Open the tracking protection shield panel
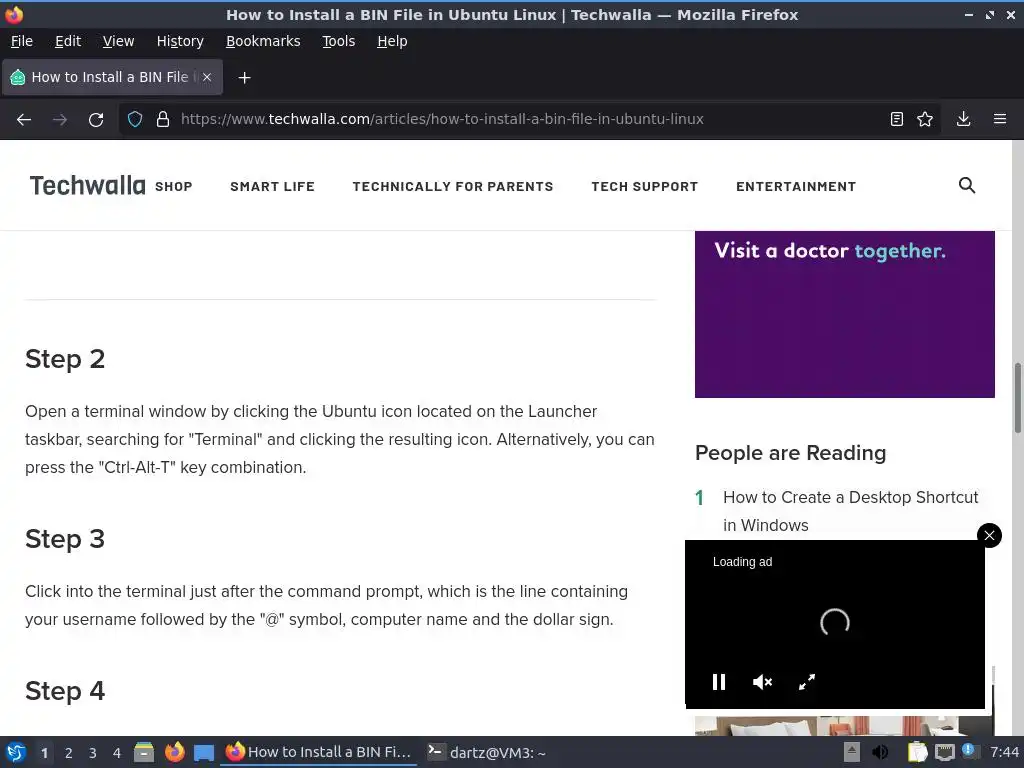The width and height of the screenshot is (1024, 768). point(135,119)
